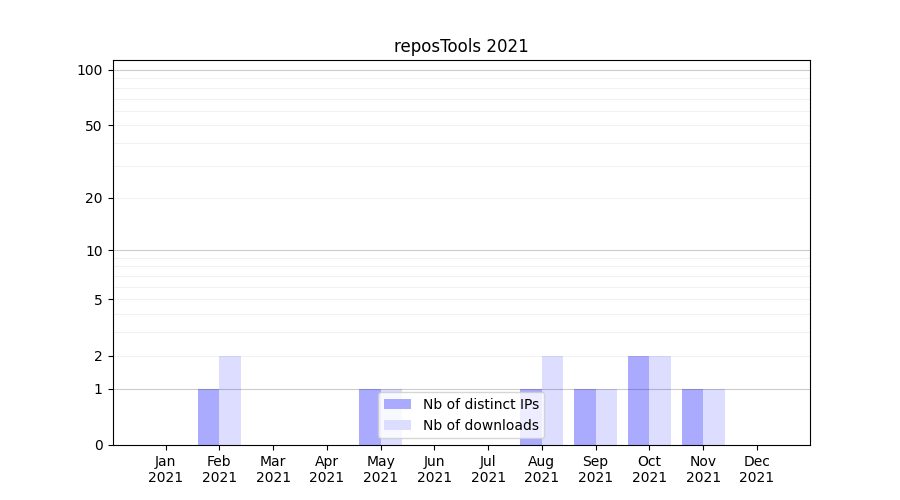Select the Oct 2021 distinct IPs bar
The height and width of the screenshot is (500, 900).
tap(638, 400)
